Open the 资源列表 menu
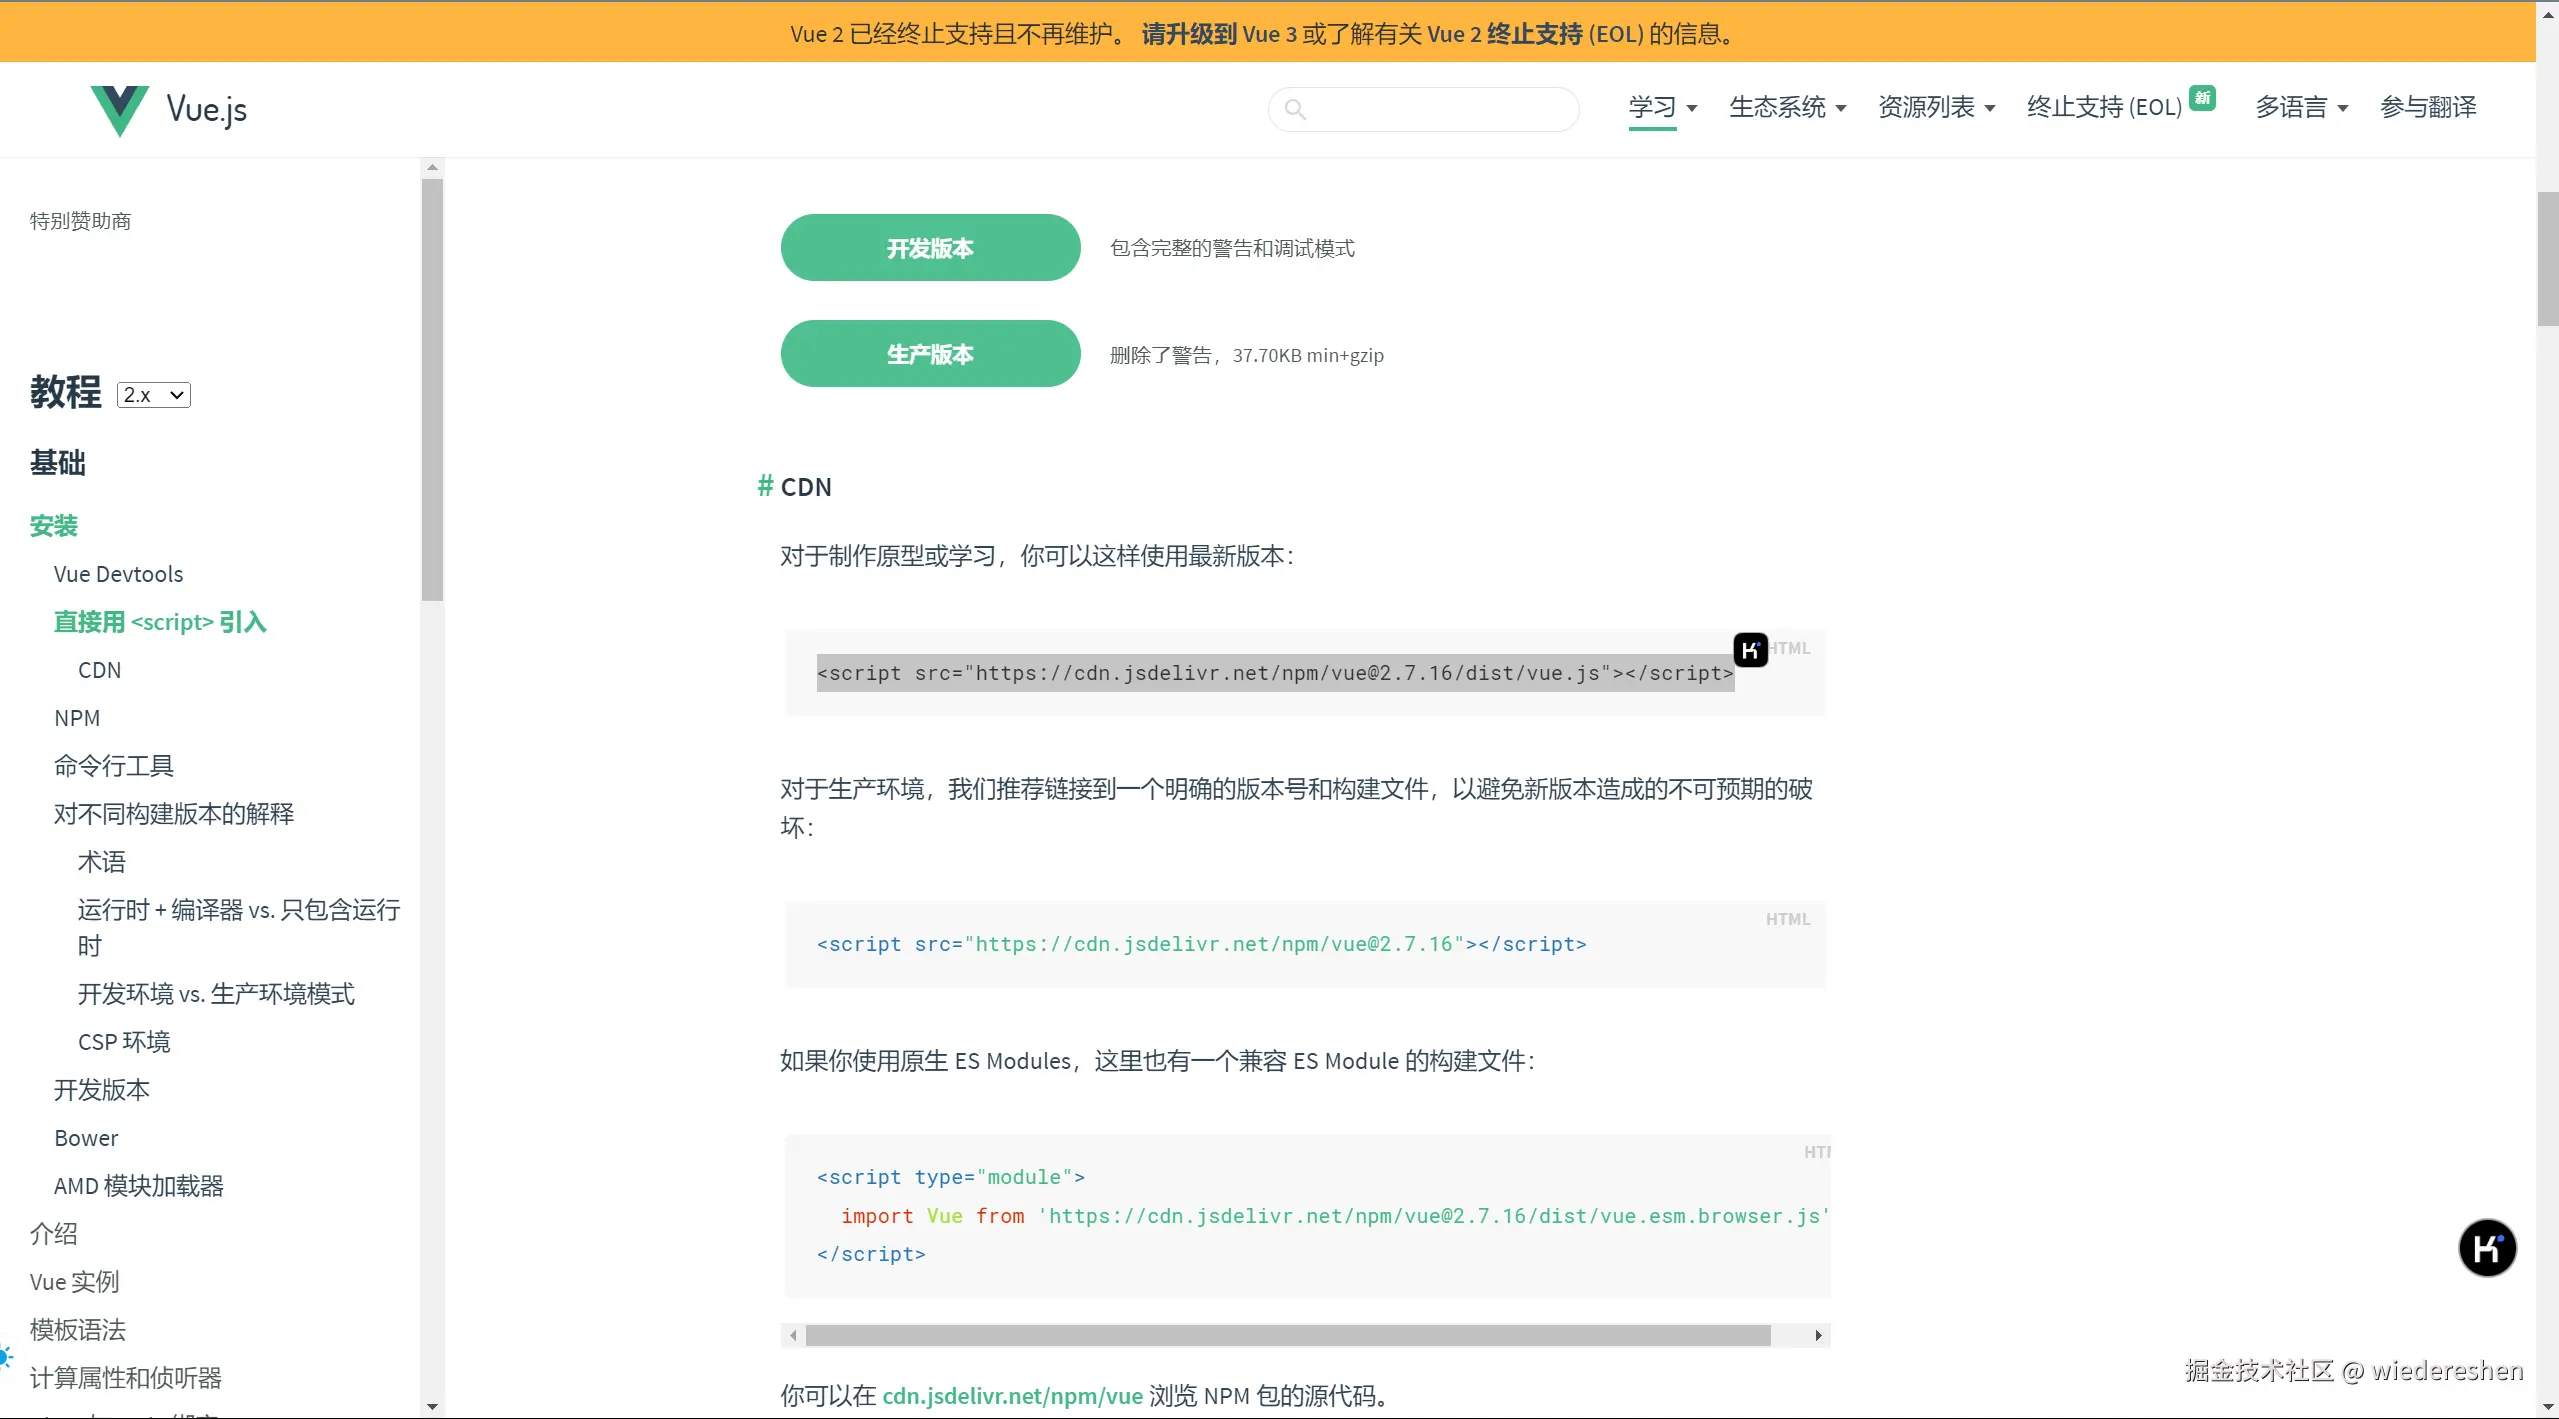2559x1419 pixels. point(1936,107)
